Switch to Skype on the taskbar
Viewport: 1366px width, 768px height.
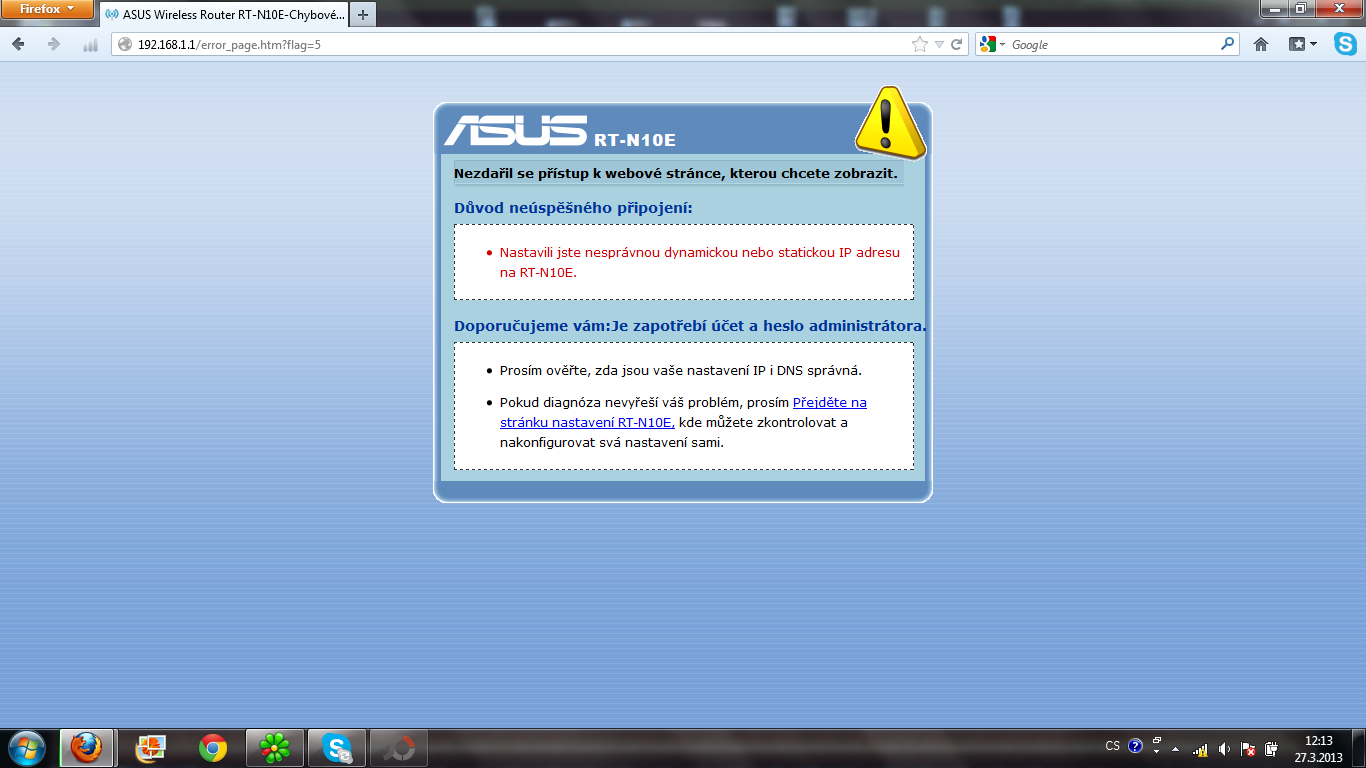pyautogui.click(x=336, y=747)
